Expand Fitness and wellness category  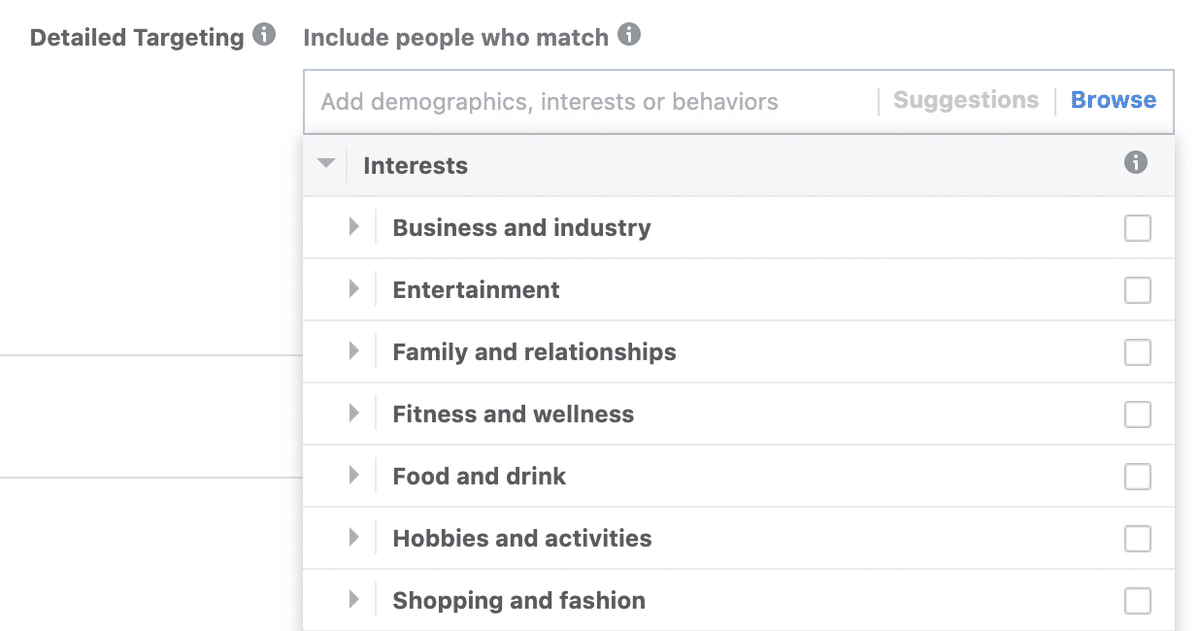click(x=354, y=413)
